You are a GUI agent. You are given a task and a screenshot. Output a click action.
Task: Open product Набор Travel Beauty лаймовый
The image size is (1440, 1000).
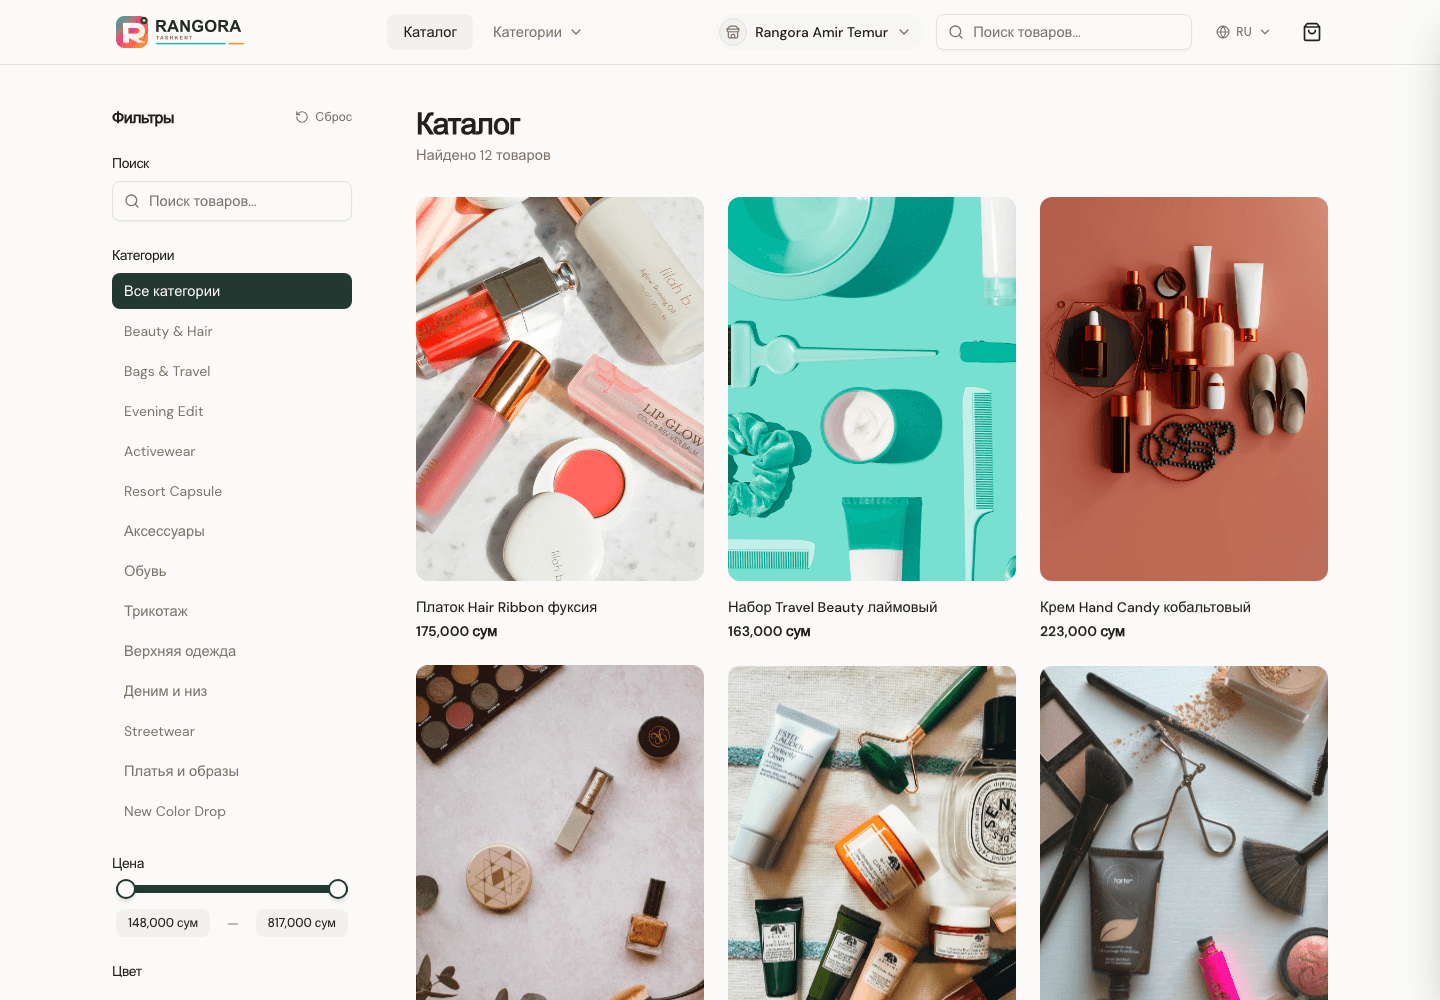coord(832,607)
